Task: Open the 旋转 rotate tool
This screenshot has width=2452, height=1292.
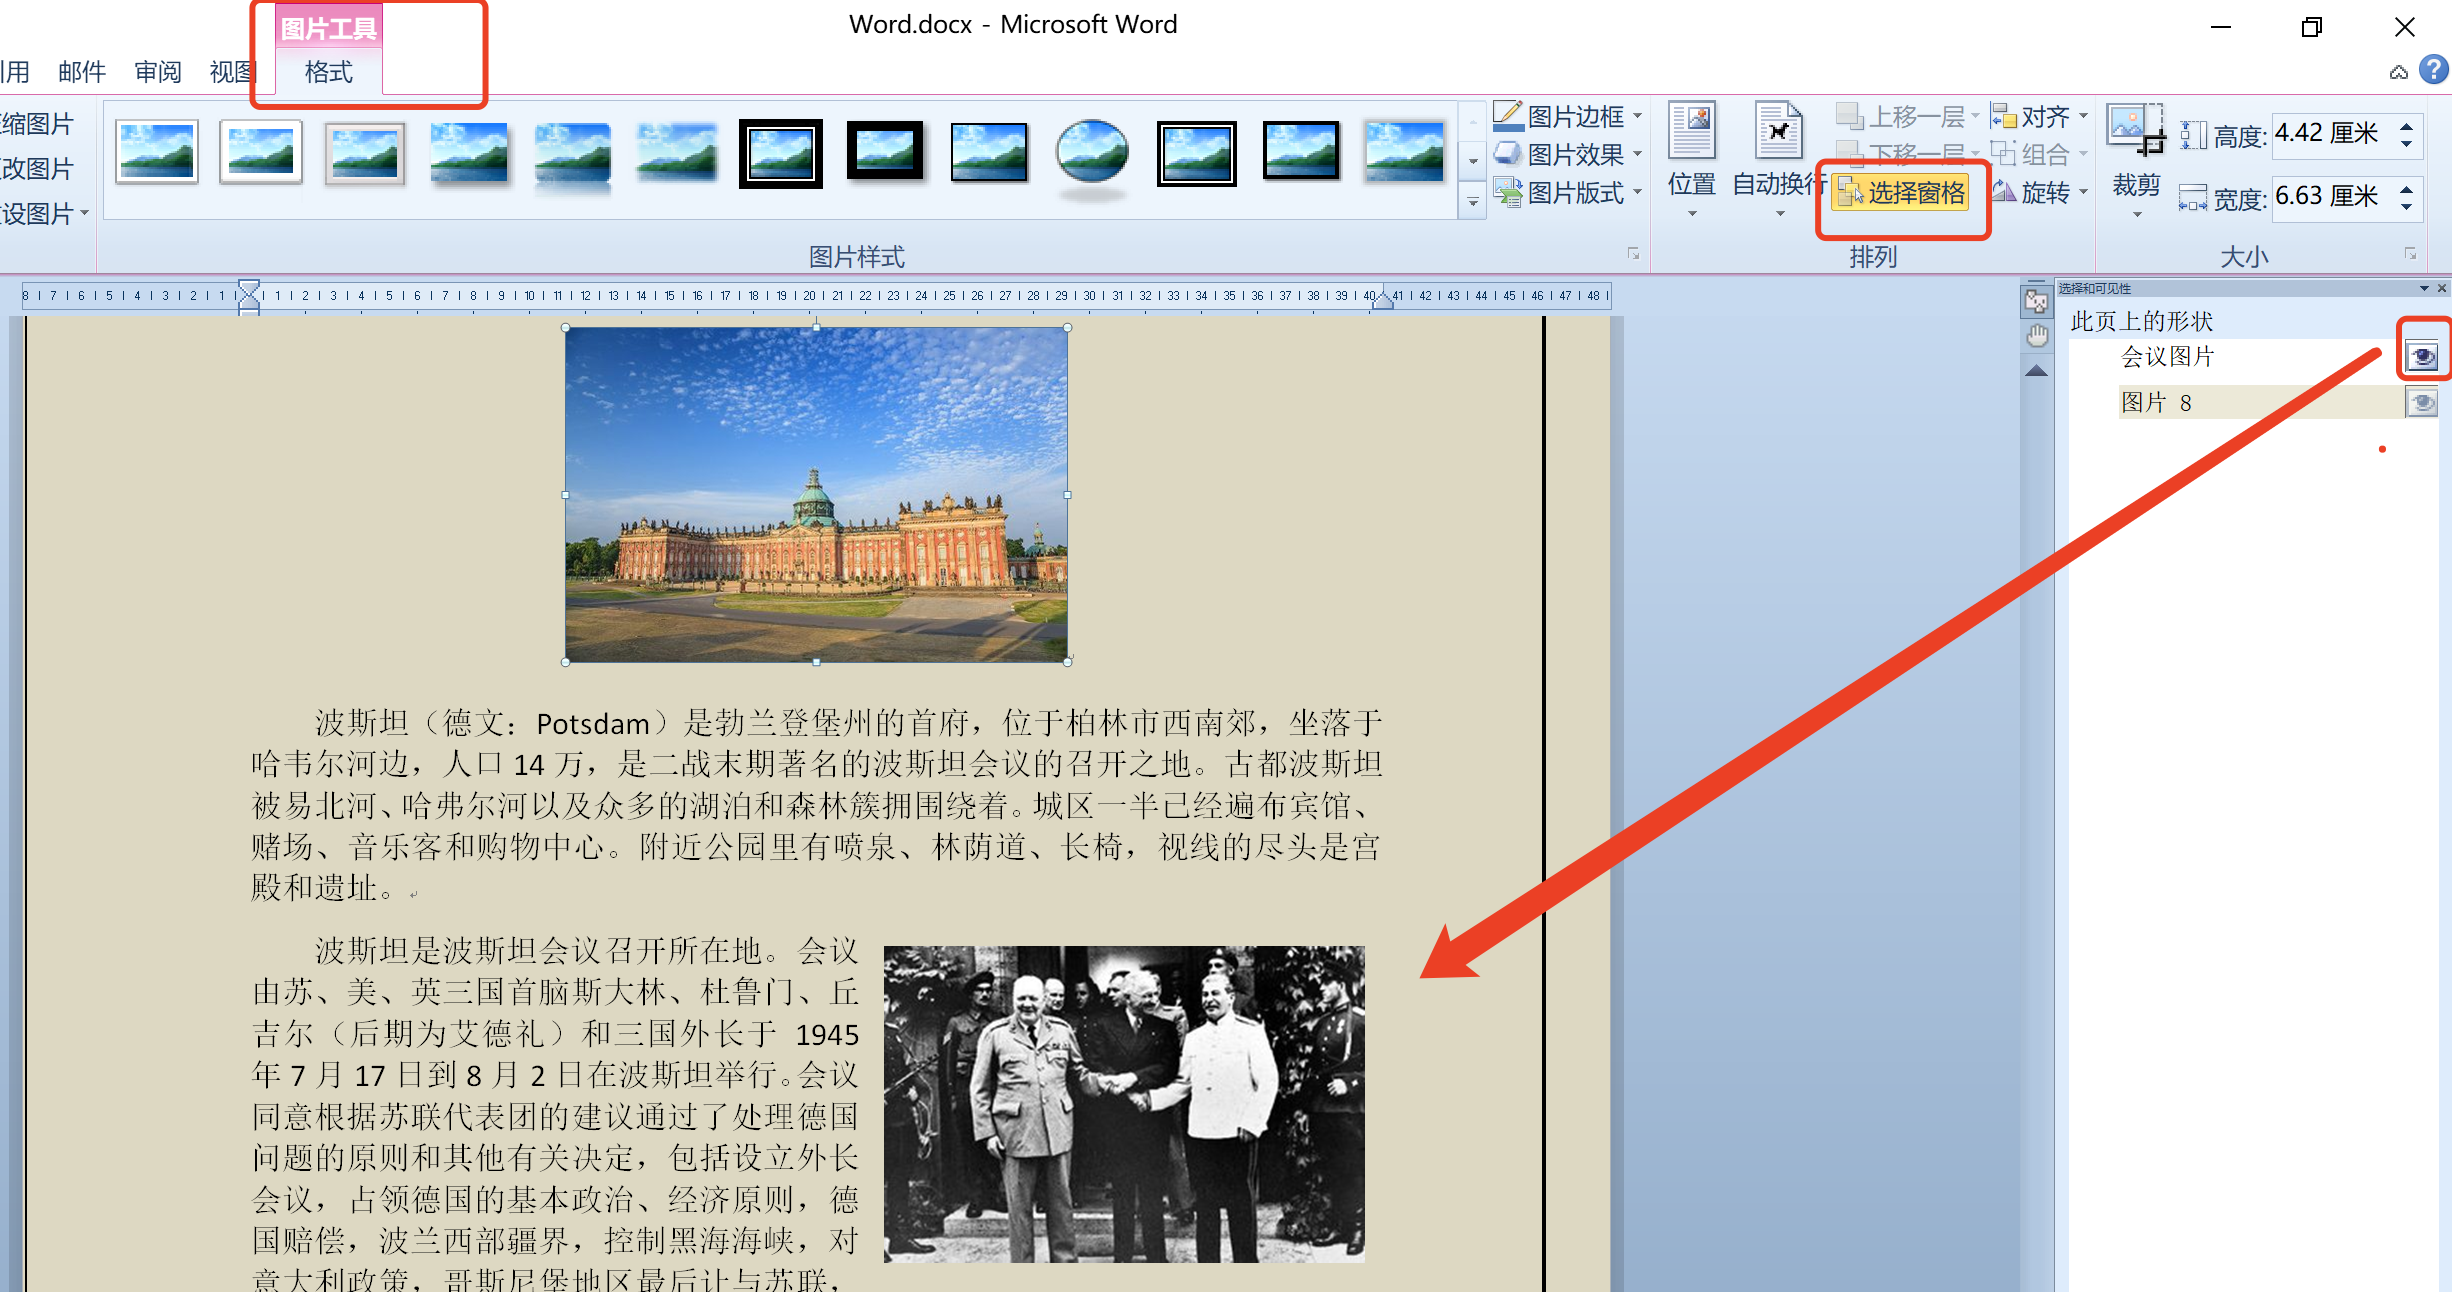Action: click(x=2044, y=193)
